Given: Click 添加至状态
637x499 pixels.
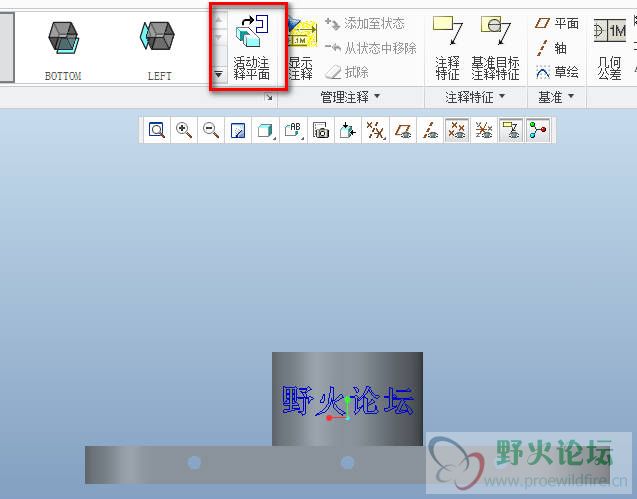Looking at the screenshot, I should (365, 24).
